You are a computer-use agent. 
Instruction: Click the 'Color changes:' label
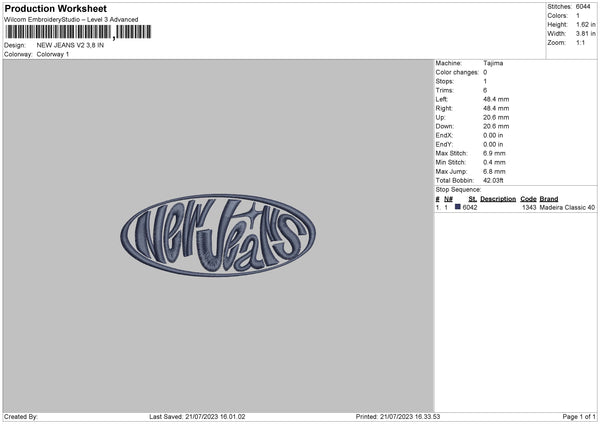coord(457,72)
